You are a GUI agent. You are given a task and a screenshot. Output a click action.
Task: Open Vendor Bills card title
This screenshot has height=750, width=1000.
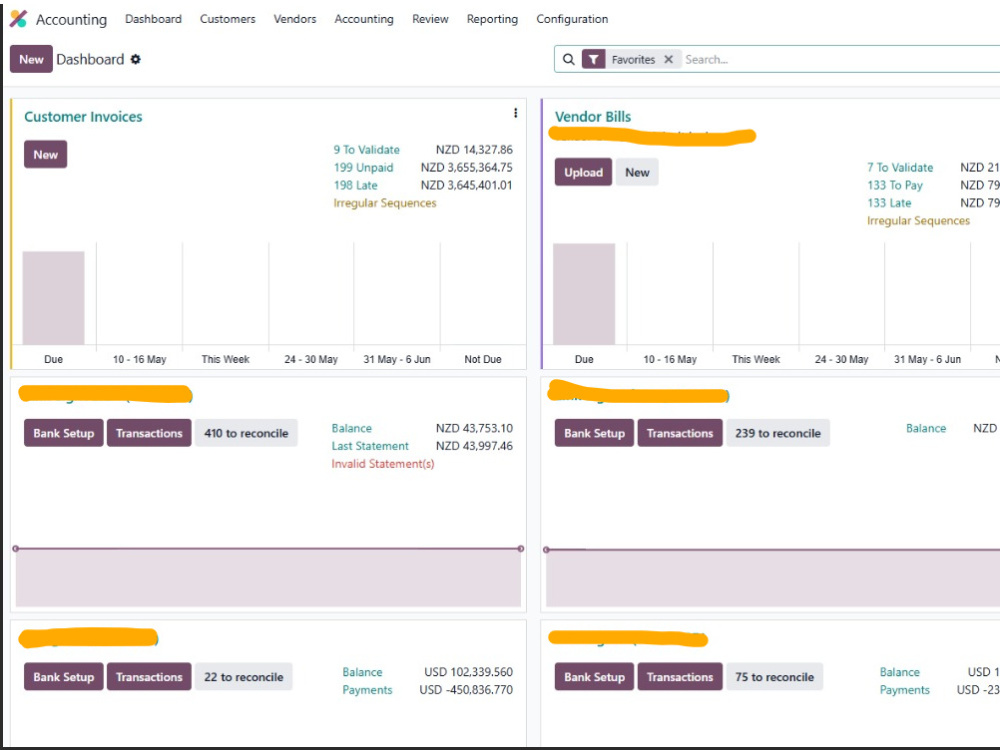[592, 117]
